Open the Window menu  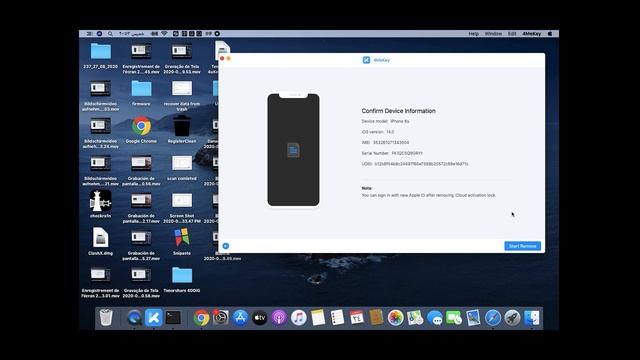(493, 34)
